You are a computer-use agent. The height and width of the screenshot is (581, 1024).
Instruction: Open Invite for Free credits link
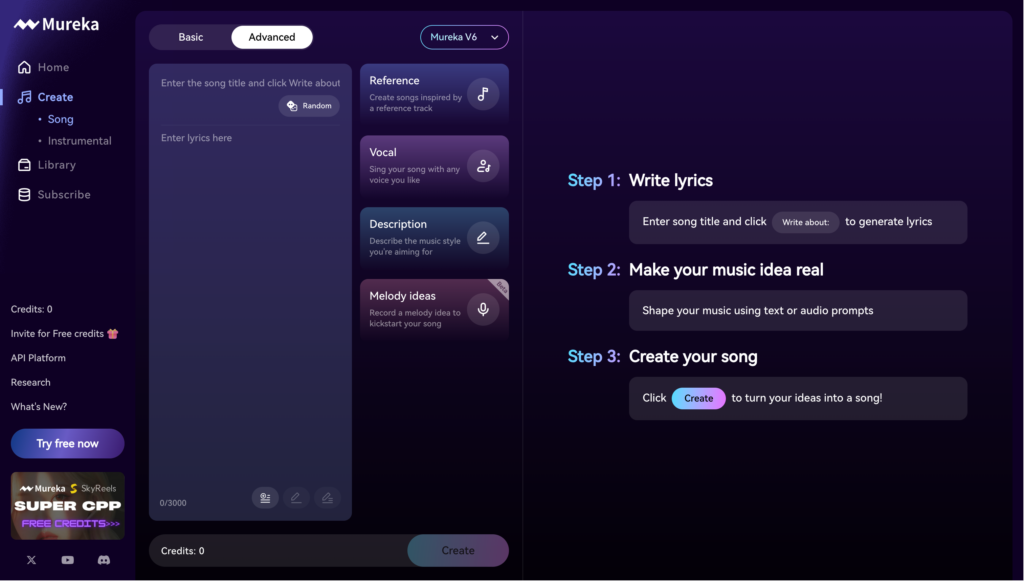click(x=64, y=334)
